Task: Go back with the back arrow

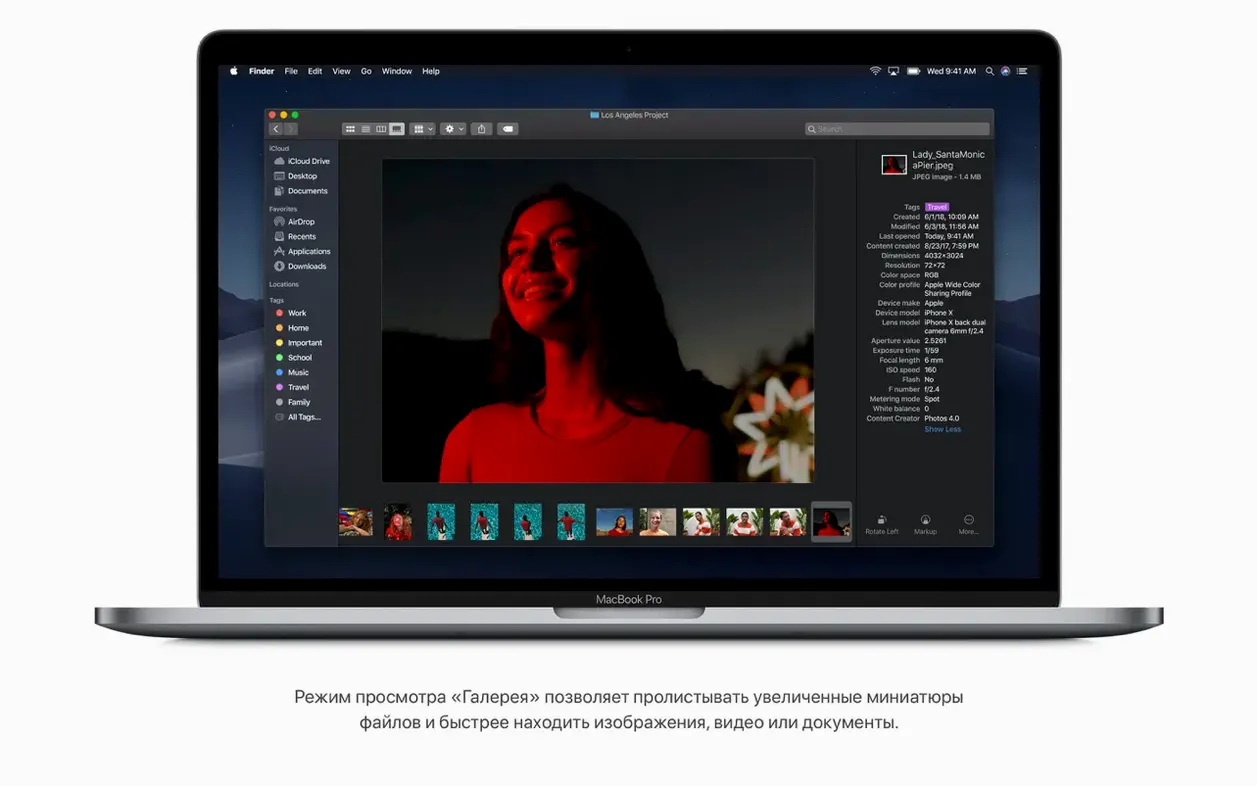Action: tap(276, 129)
